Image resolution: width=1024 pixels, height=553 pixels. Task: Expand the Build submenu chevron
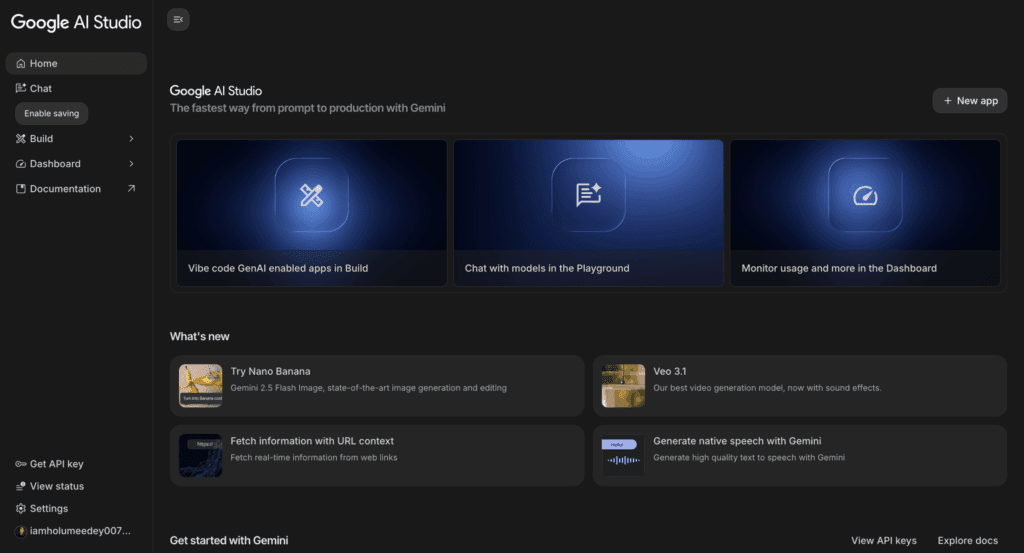[x=131, y=139]
